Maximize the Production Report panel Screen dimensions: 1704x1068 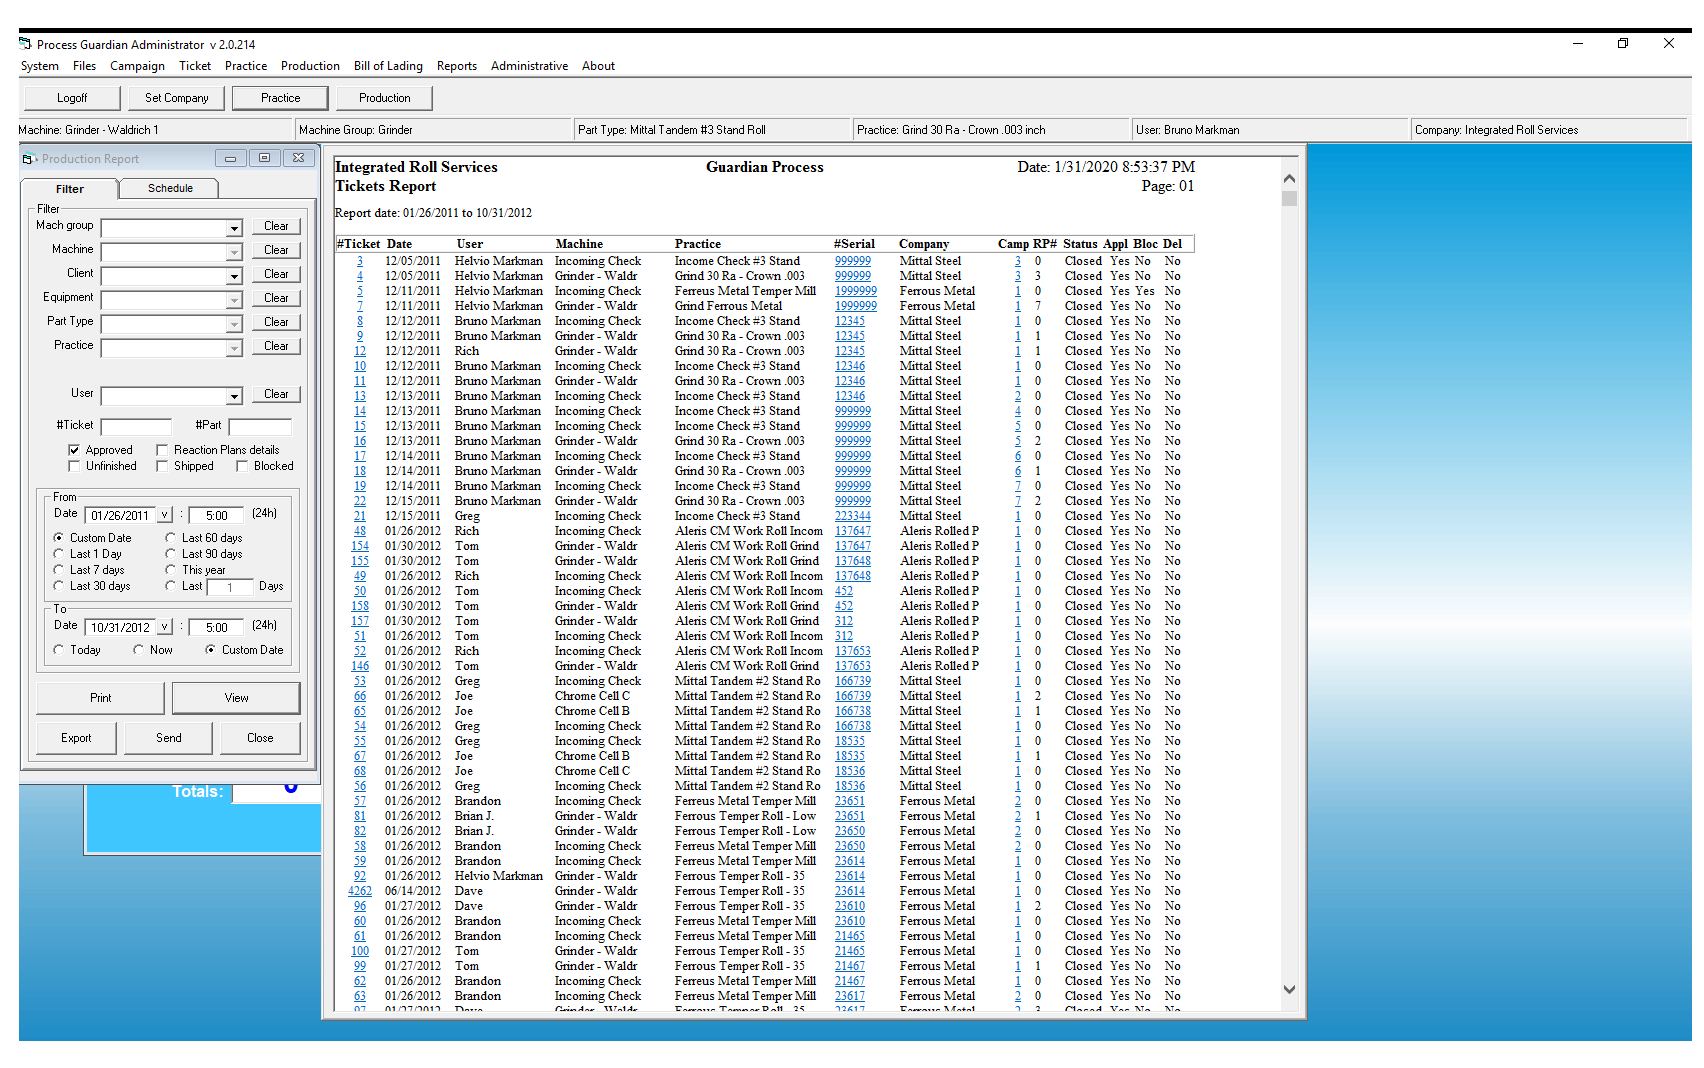(264, 158)
